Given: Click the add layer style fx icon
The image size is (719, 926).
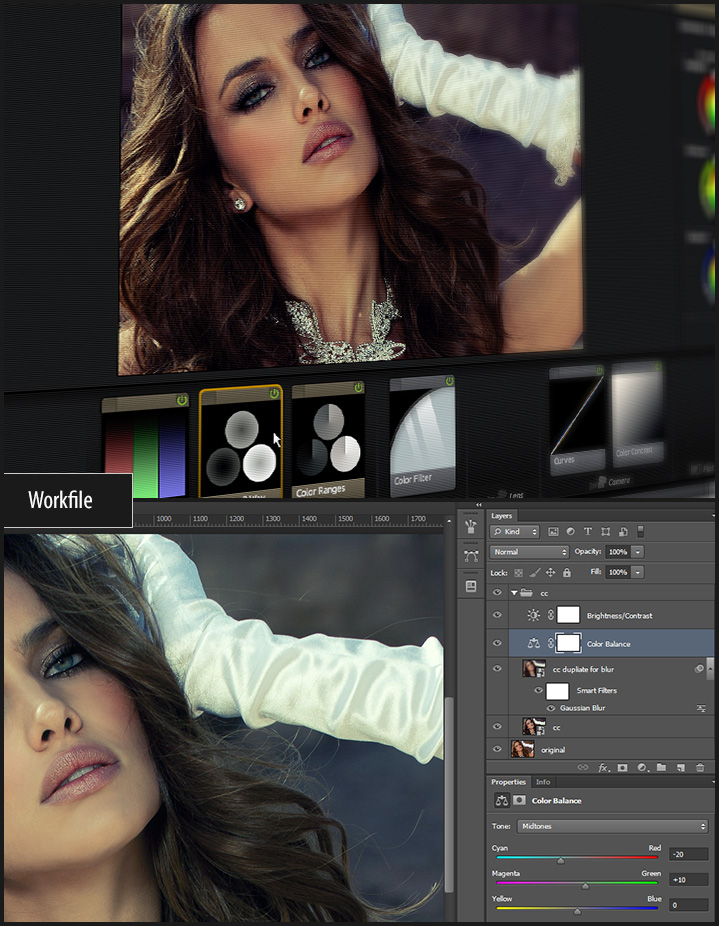Looking at the screenshot, I should (x=603, y=767).
